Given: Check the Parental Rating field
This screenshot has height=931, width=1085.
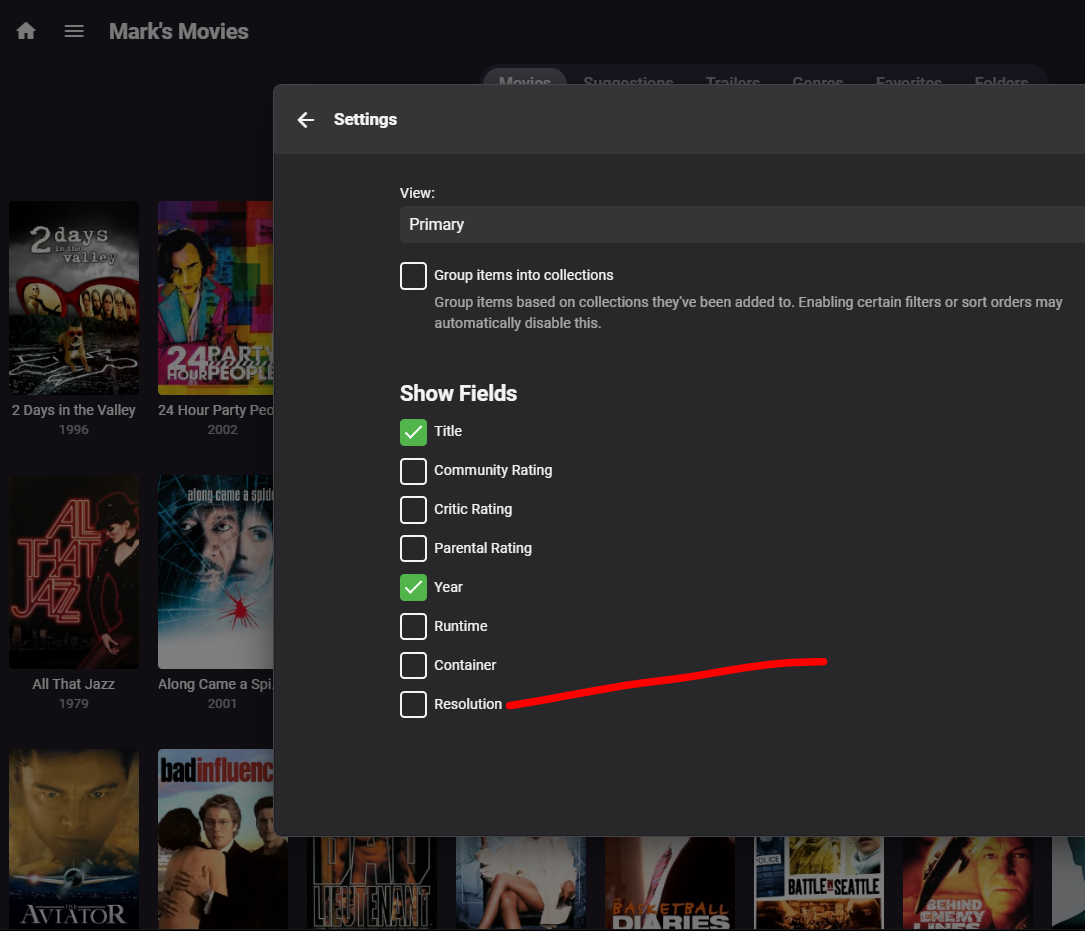Looking at the screenshot, I should (413, 549).
